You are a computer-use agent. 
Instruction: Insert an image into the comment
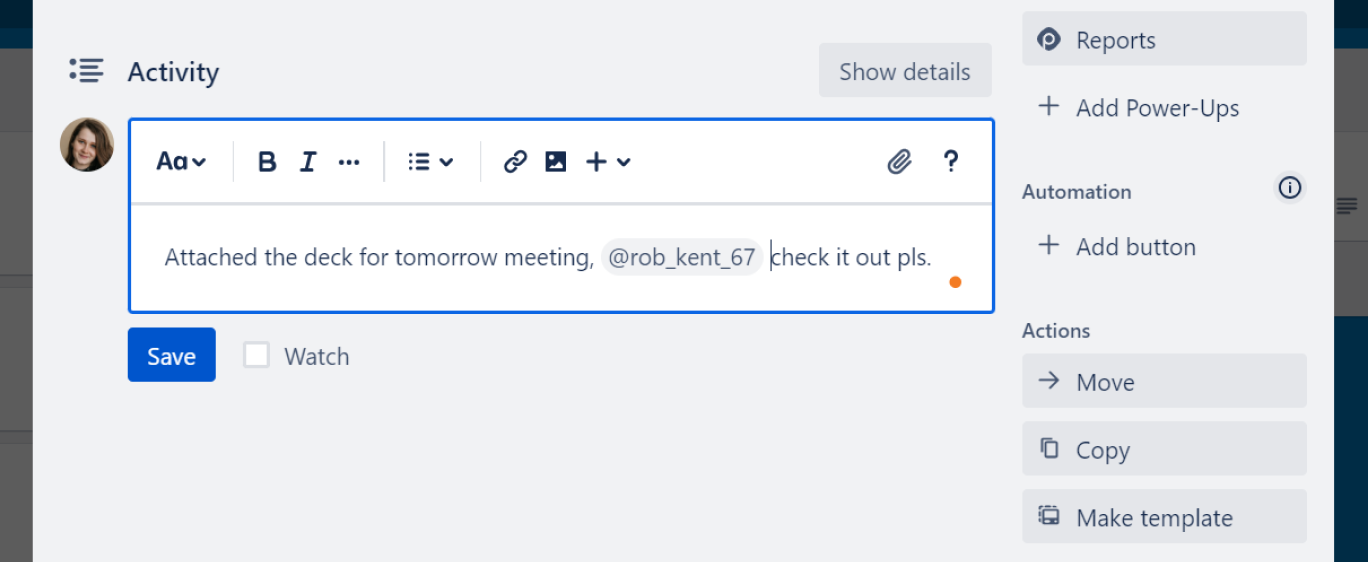tap(556, 162)
